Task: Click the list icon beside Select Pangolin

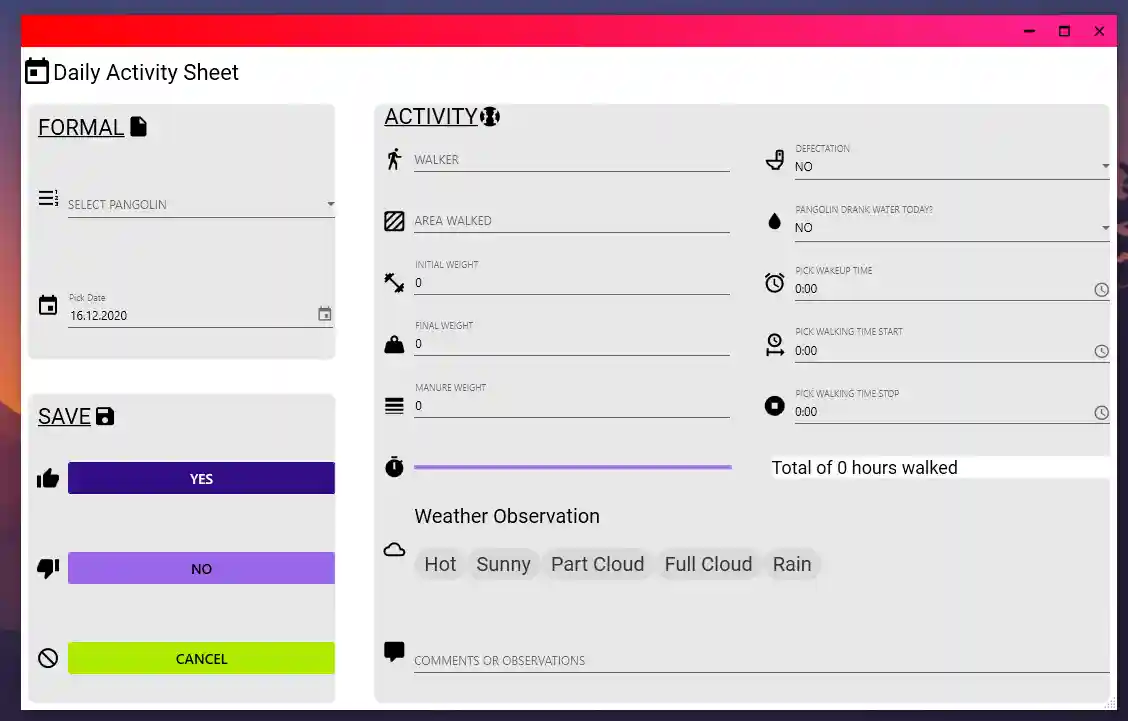Action: [x=48, y=198]
